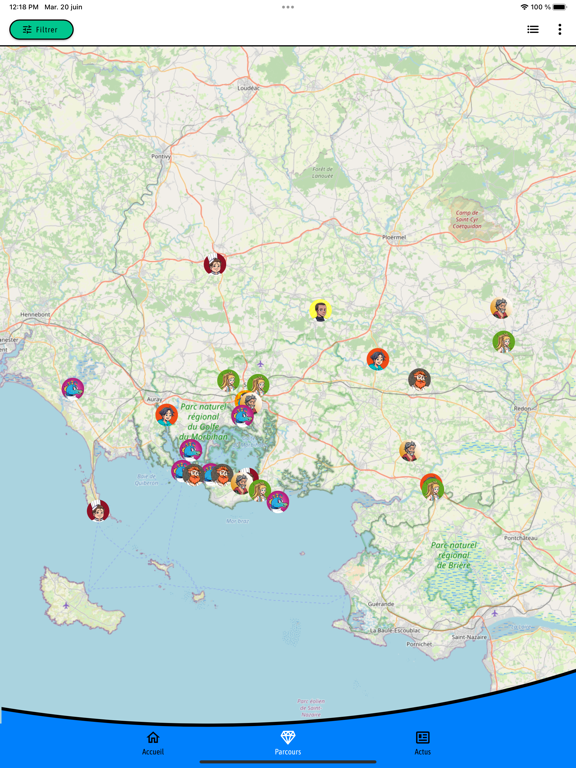Viewport: 576px width, 768px height.
Task: Select the Parcours tab
Action: pyautogui.click(x=288, y=743)
